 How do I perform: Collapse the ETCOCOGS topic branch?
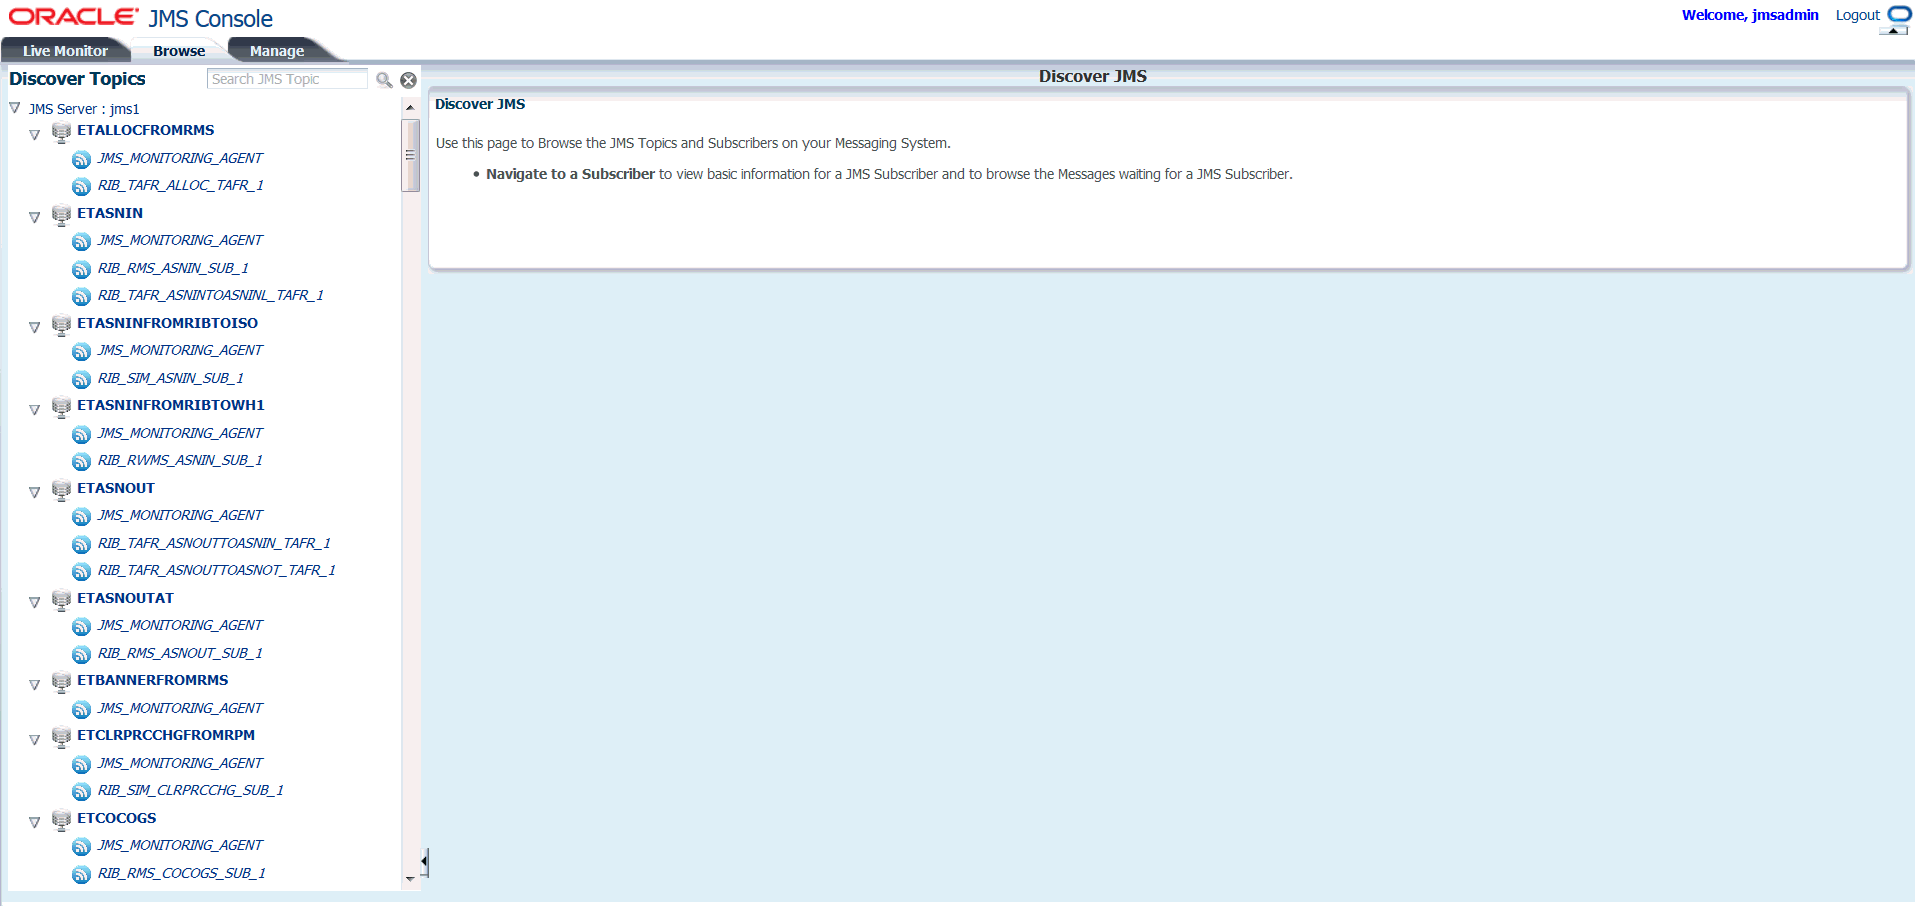click(x=35, y=822)
